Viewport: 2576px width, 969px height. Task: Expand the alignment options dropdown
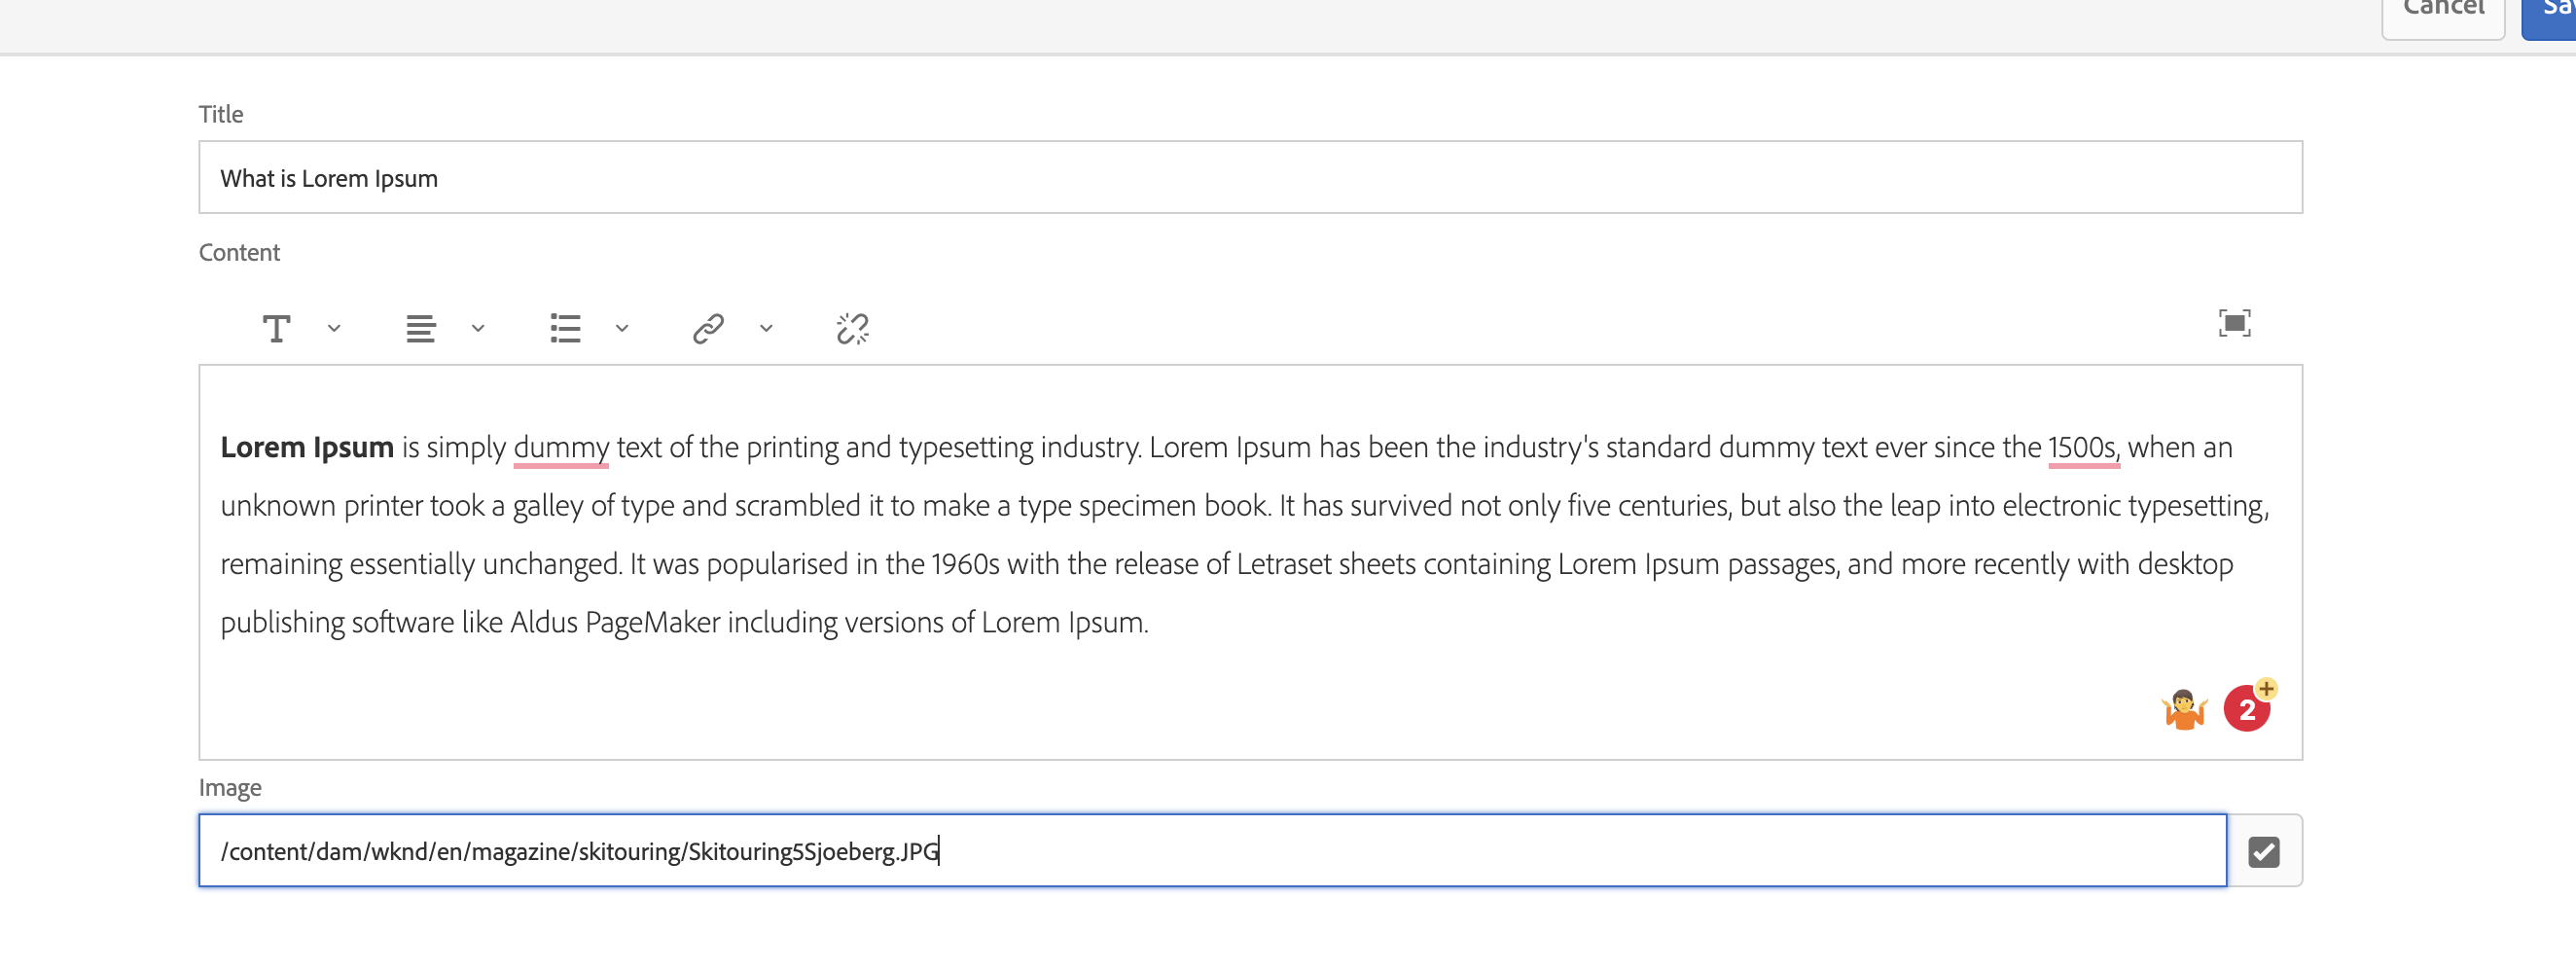pyautogui.click(x=478, y=328)
